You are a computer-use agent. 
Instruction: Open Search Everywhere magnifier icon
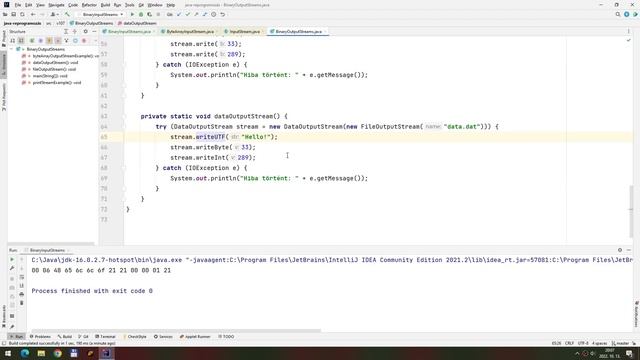click(x=618, y=14)
